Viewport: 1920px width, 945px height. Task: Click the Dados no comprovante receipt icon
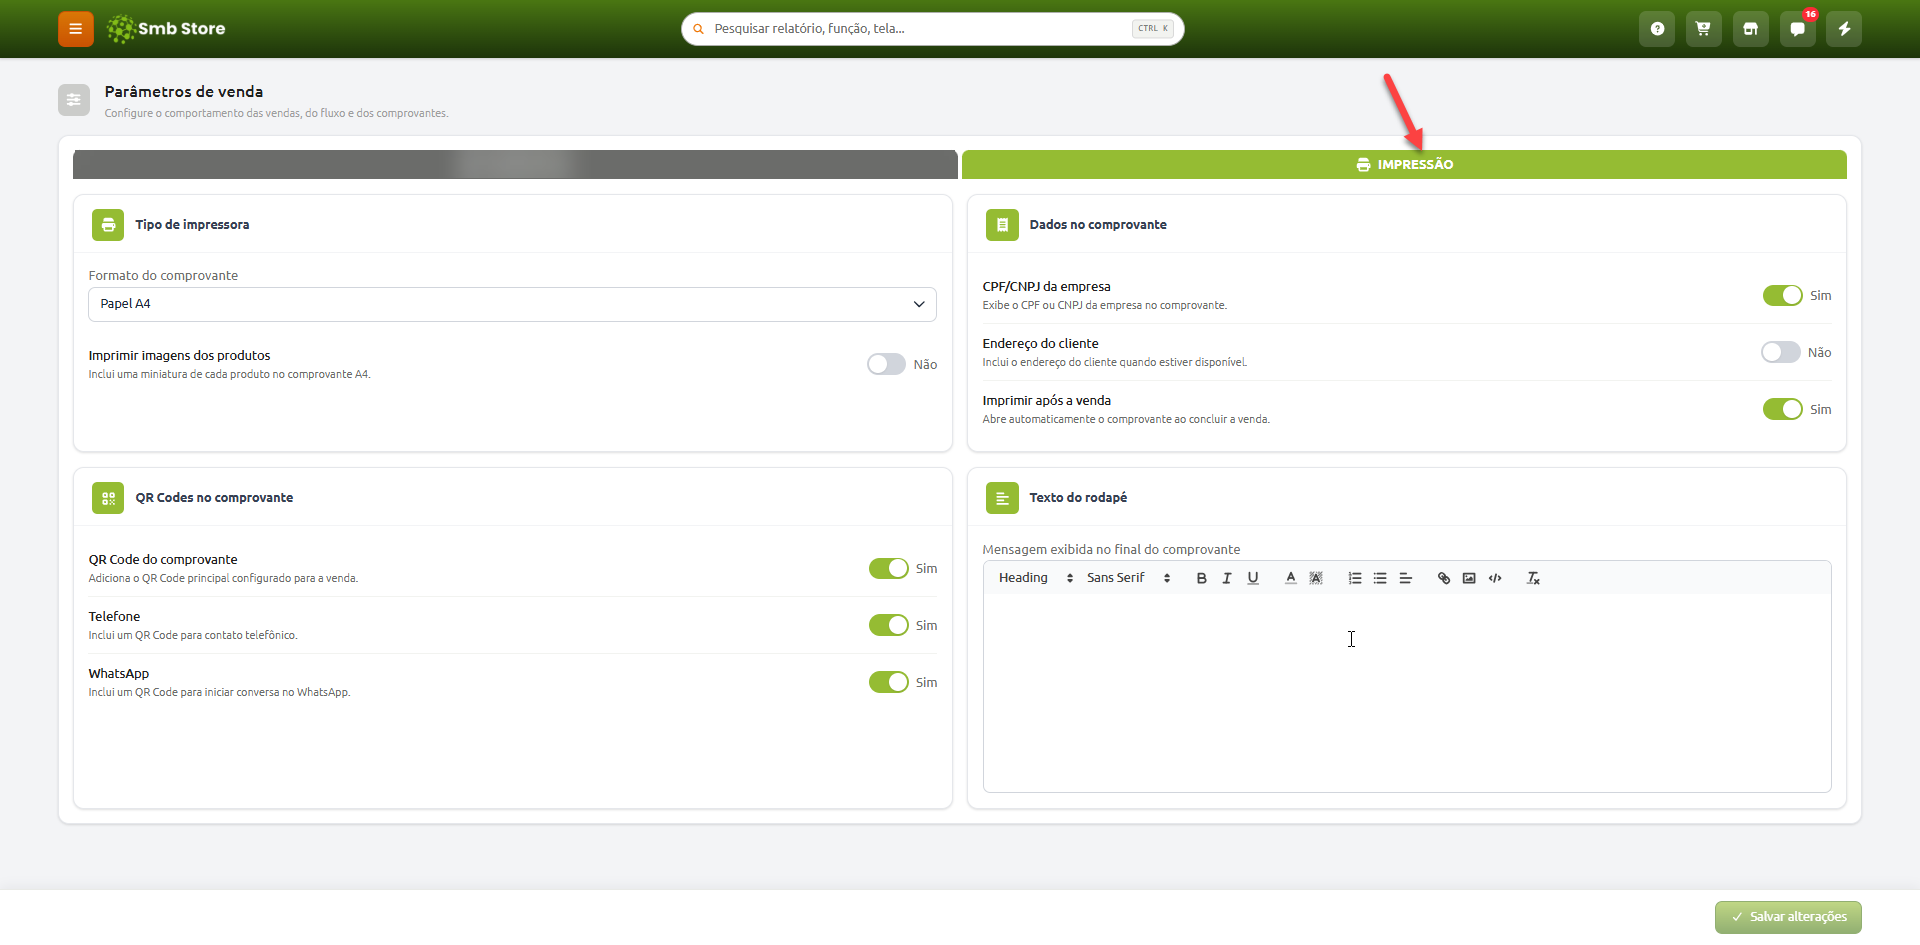click(1002, 225)
